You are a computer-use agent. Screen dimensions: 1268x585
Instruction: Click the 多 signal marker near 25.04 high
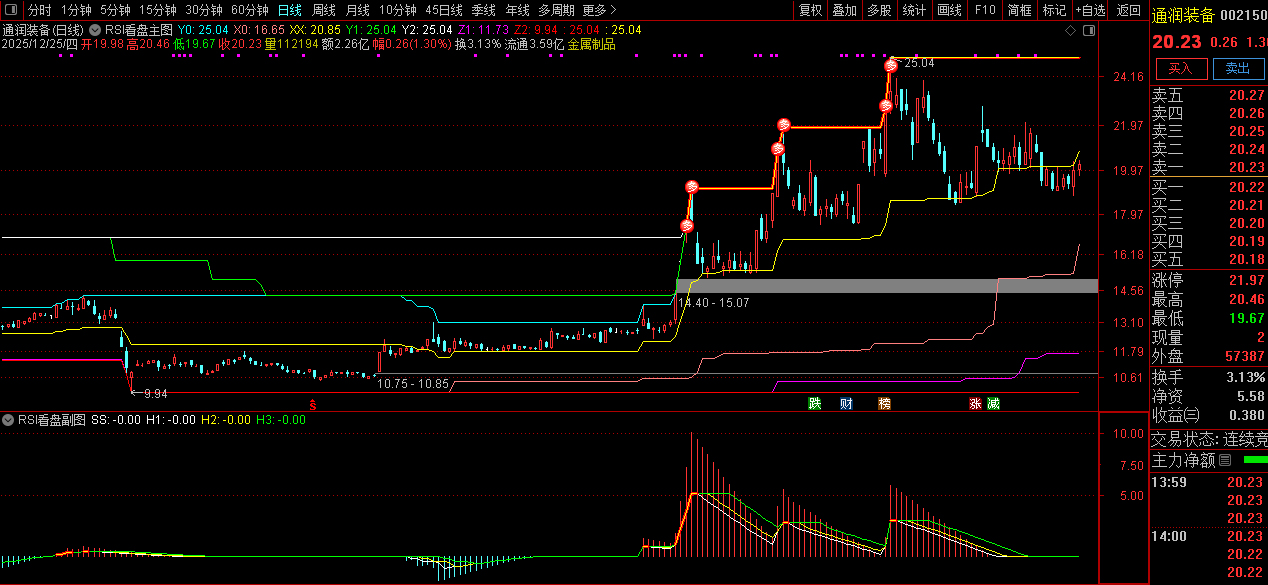coord(890,66)
